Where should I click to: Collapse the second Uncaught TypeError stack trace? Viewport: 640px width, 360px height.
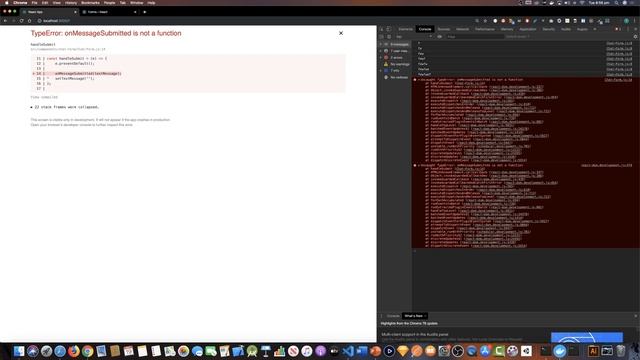tap(419, 165)
